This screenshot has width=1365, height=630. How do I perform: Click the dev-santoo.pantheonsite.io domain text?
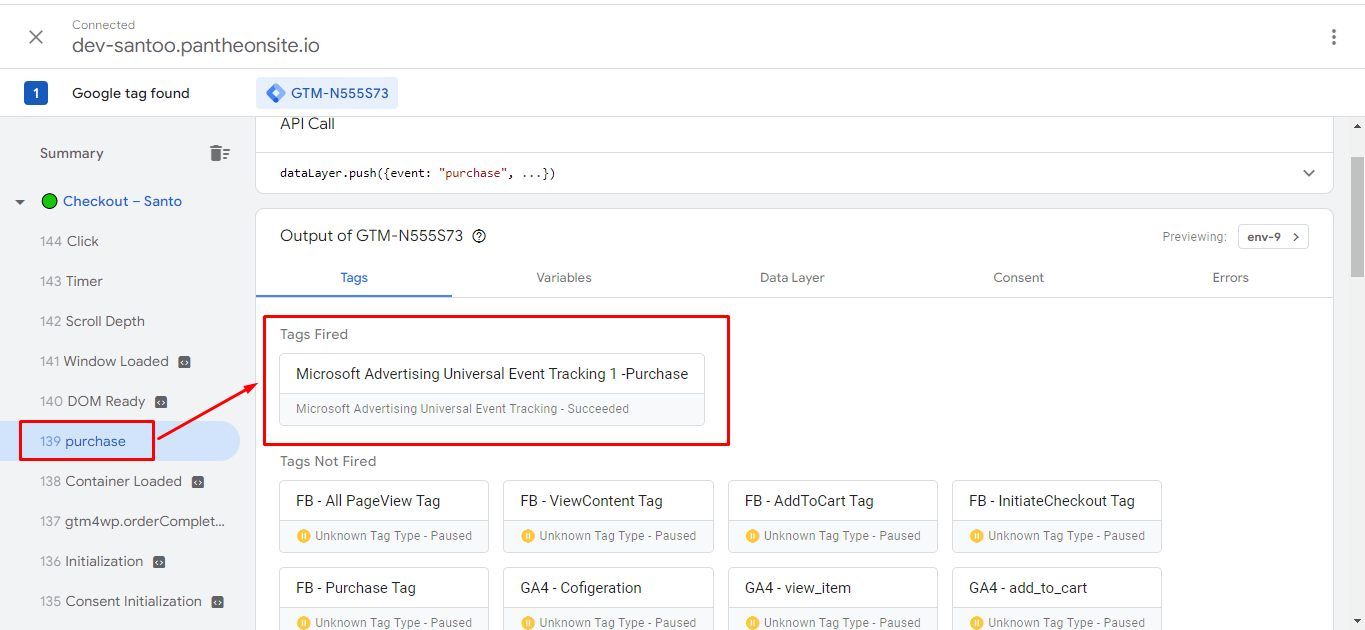(x=196, y=46)
